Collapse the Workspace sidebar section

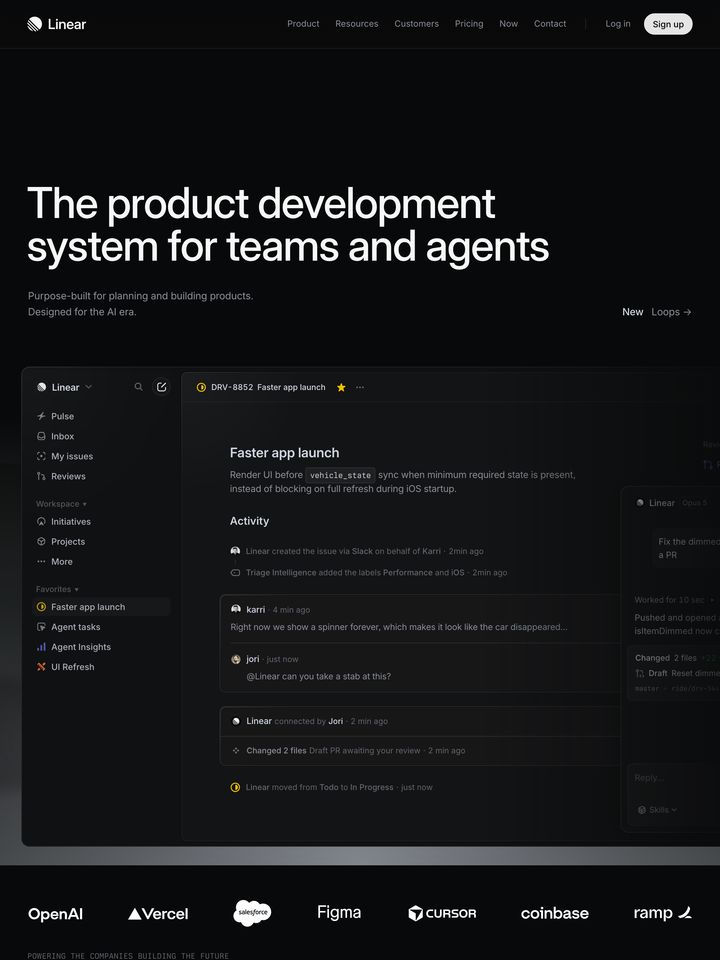(x=61, y=504)
